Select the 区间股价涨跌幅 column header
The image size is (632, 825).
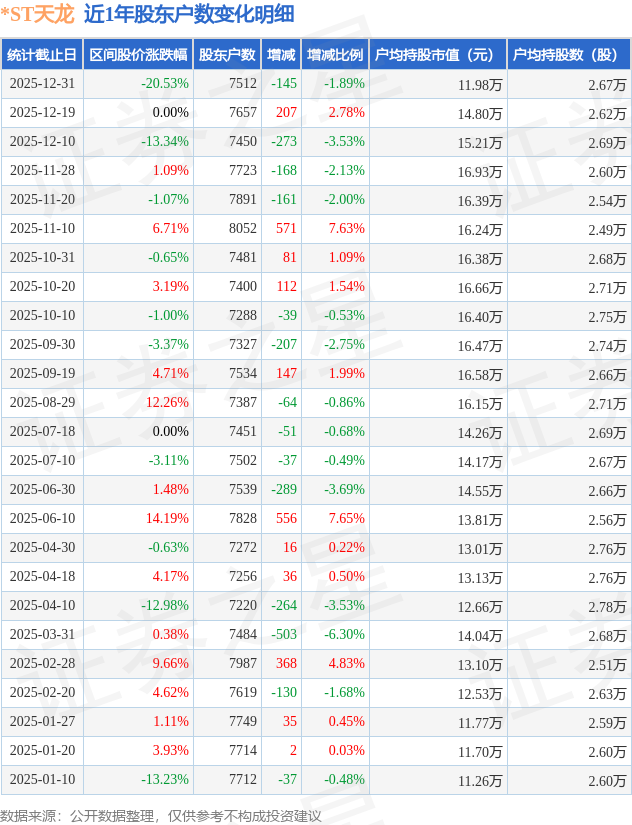pos(138,55)
